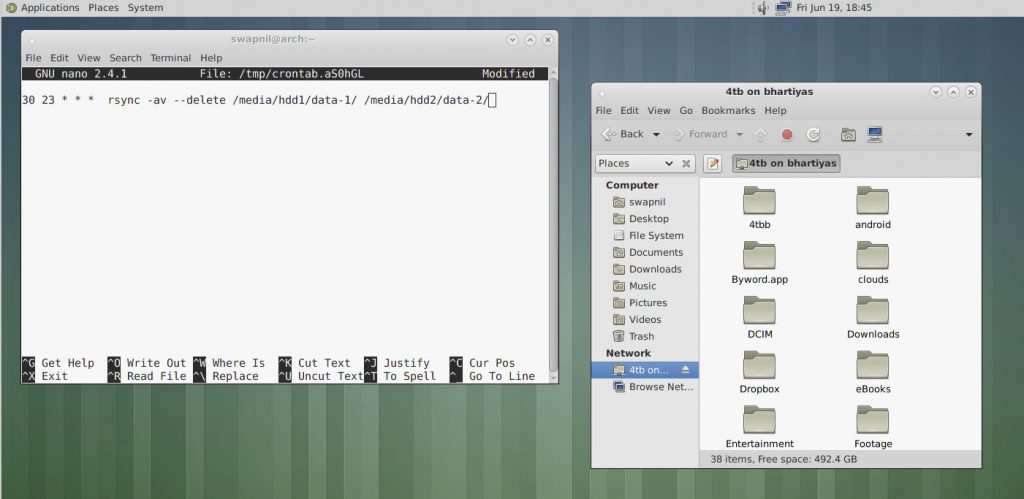
Task: Expand the toolbar overflow arrow at right
Action: [969, 134]
